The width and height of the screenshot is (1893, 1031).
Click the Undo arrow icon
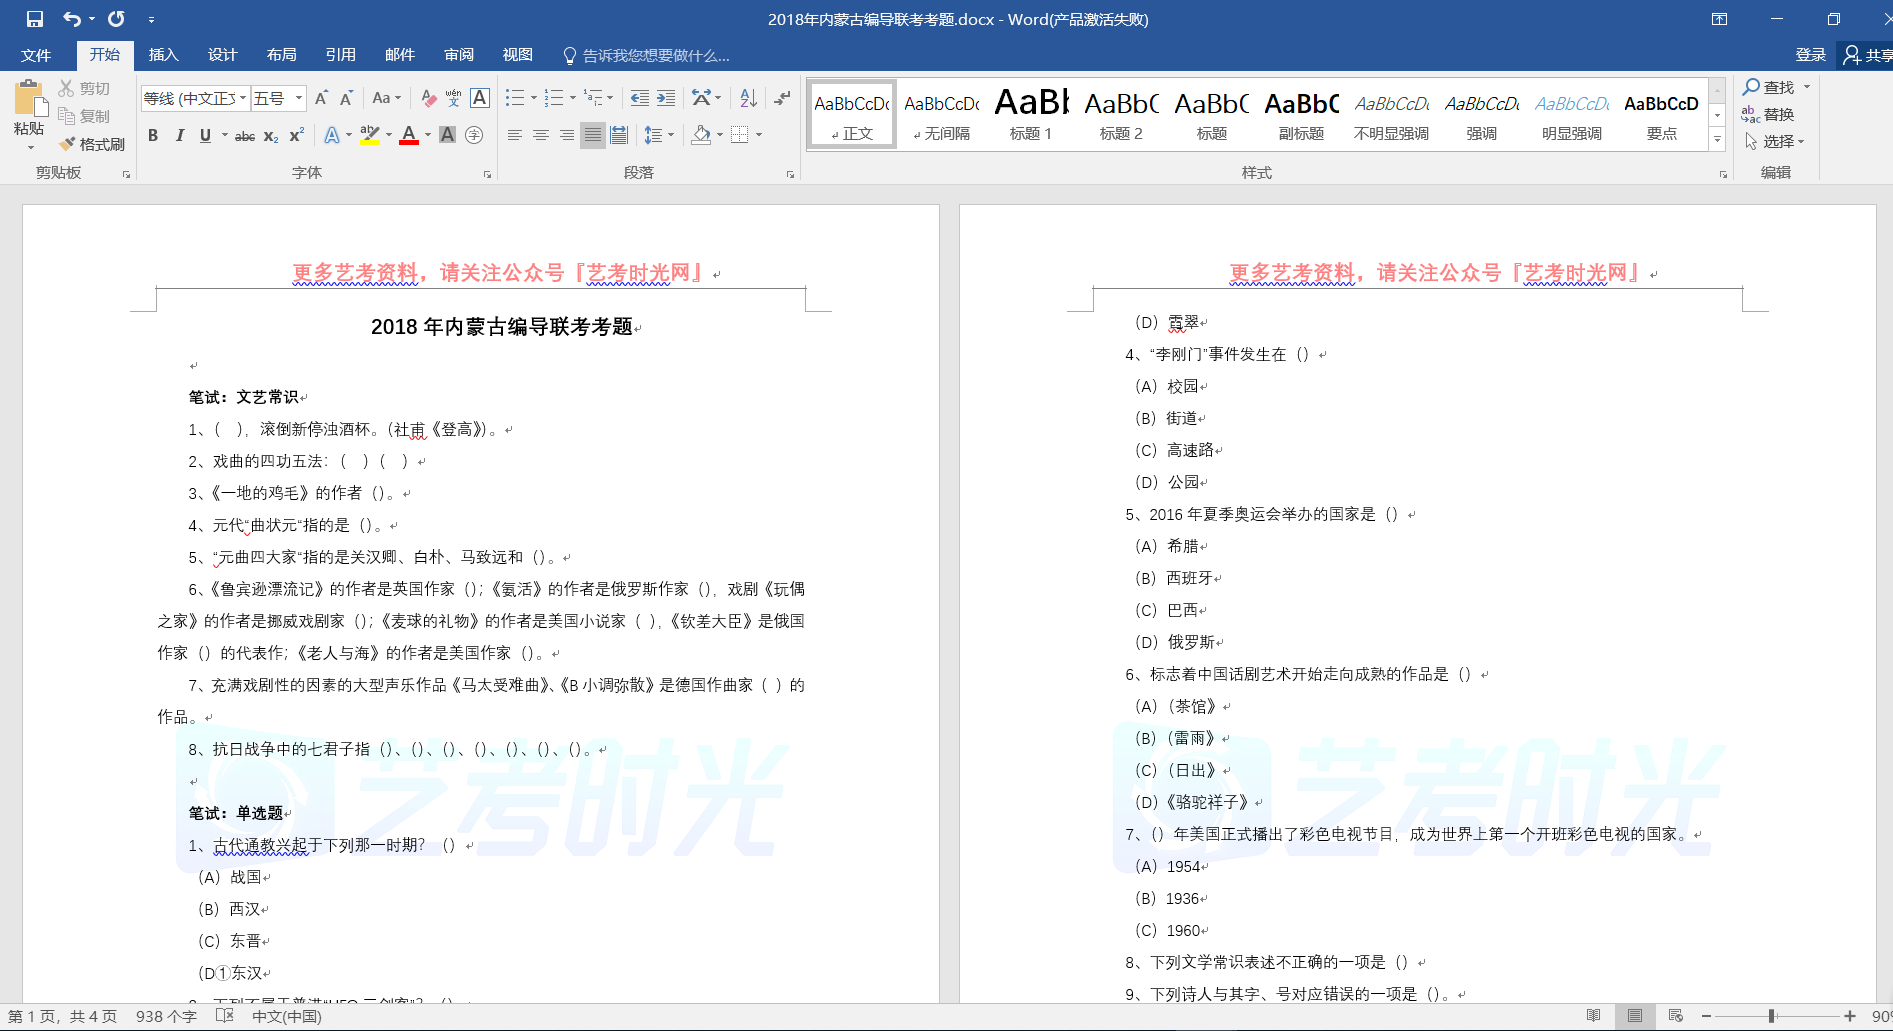coord(72,19)
